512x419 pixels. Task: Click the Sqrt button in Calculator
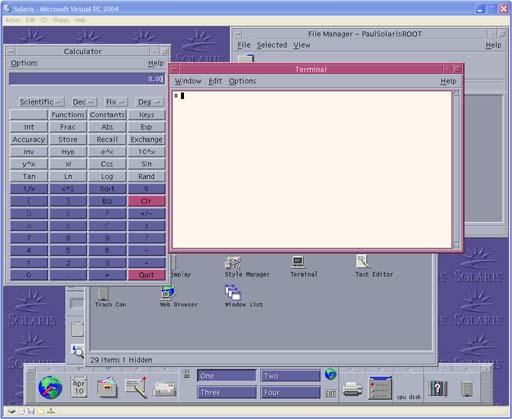tap(107, 189)
